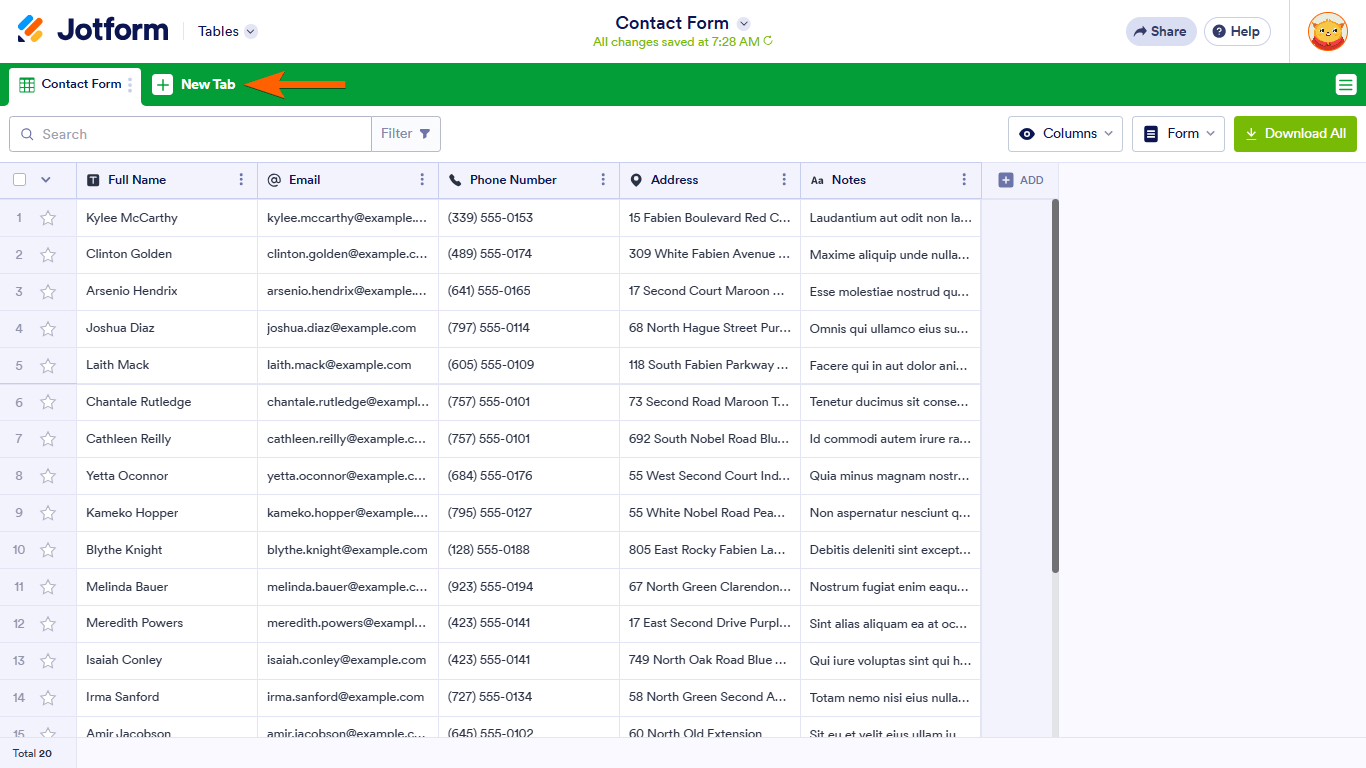Screen dimensions: 1366x768
Task: Open Email column three-dot menu
Action: (422, 180)
